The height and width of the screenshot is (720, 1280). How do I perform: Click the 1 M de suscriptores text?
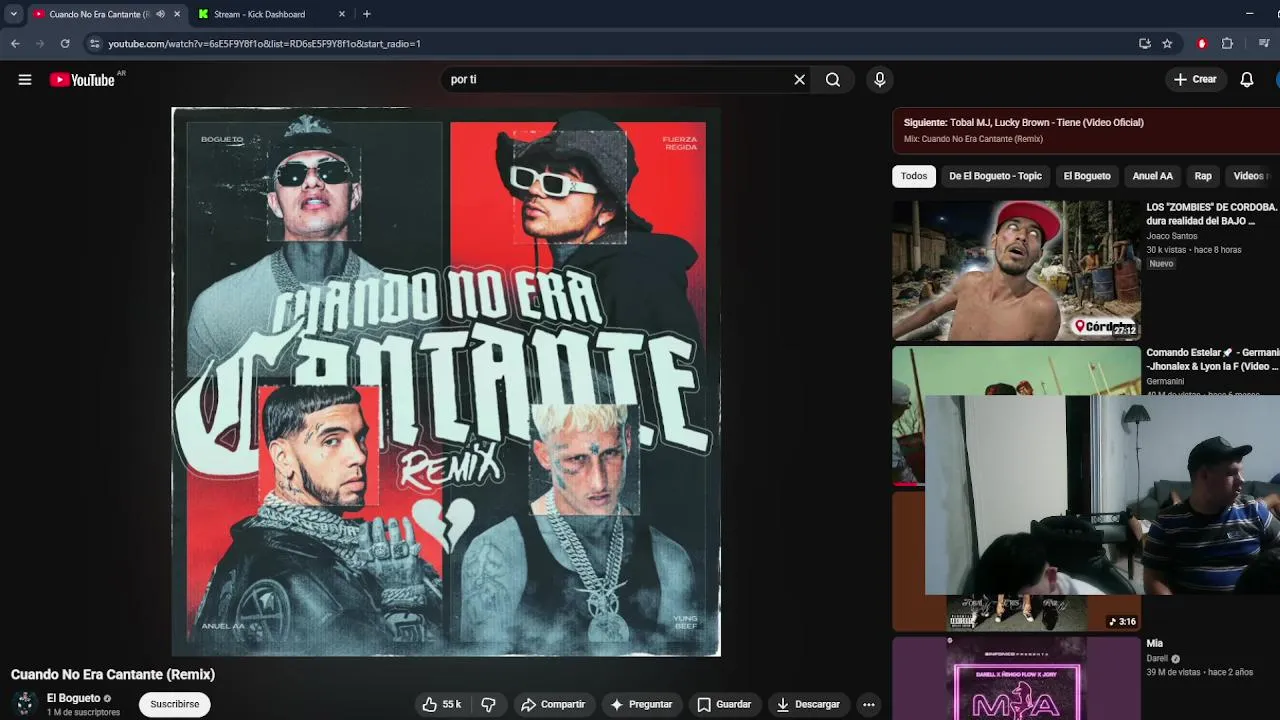83,713
